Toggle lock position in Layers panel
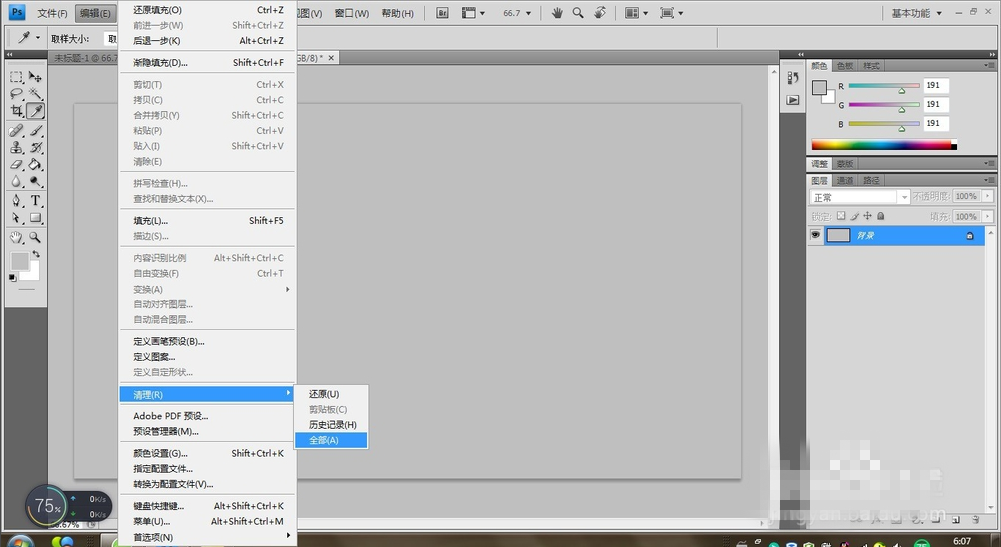The width and height of the screenshot is (1001, 547). tap(867, 216)
